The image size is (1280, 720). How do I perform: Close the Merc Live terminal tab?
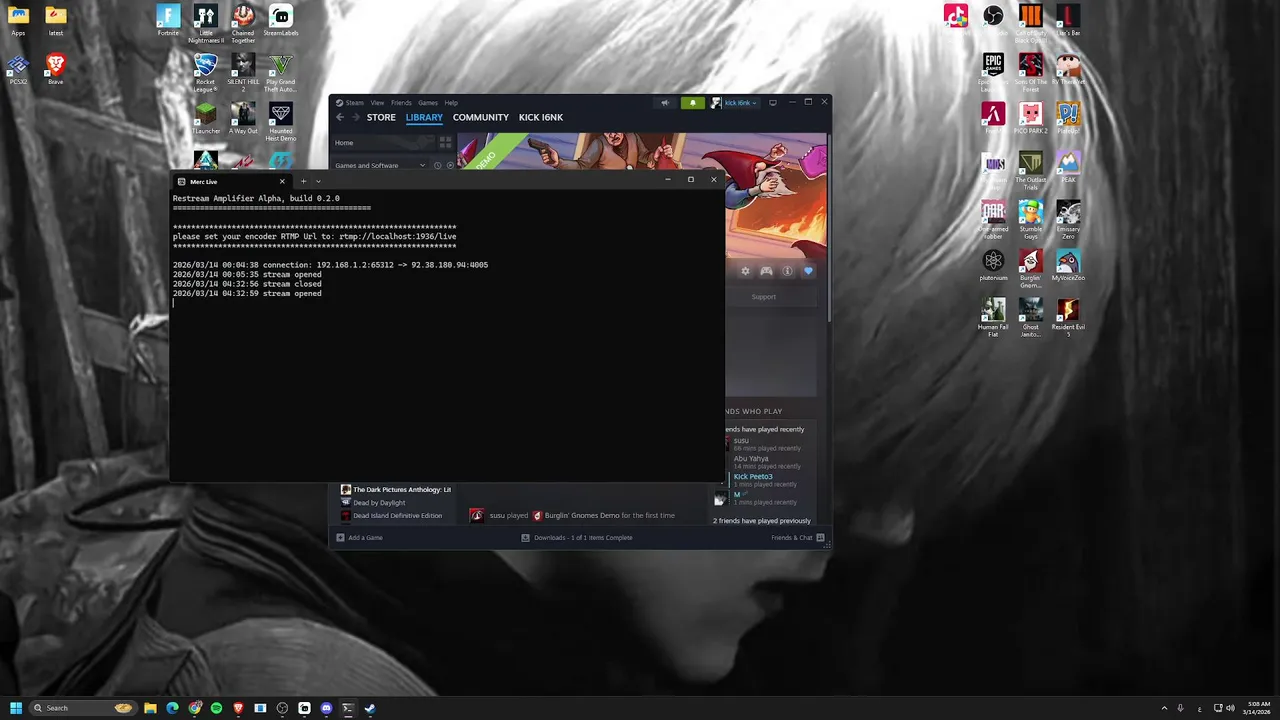(282, 181)
